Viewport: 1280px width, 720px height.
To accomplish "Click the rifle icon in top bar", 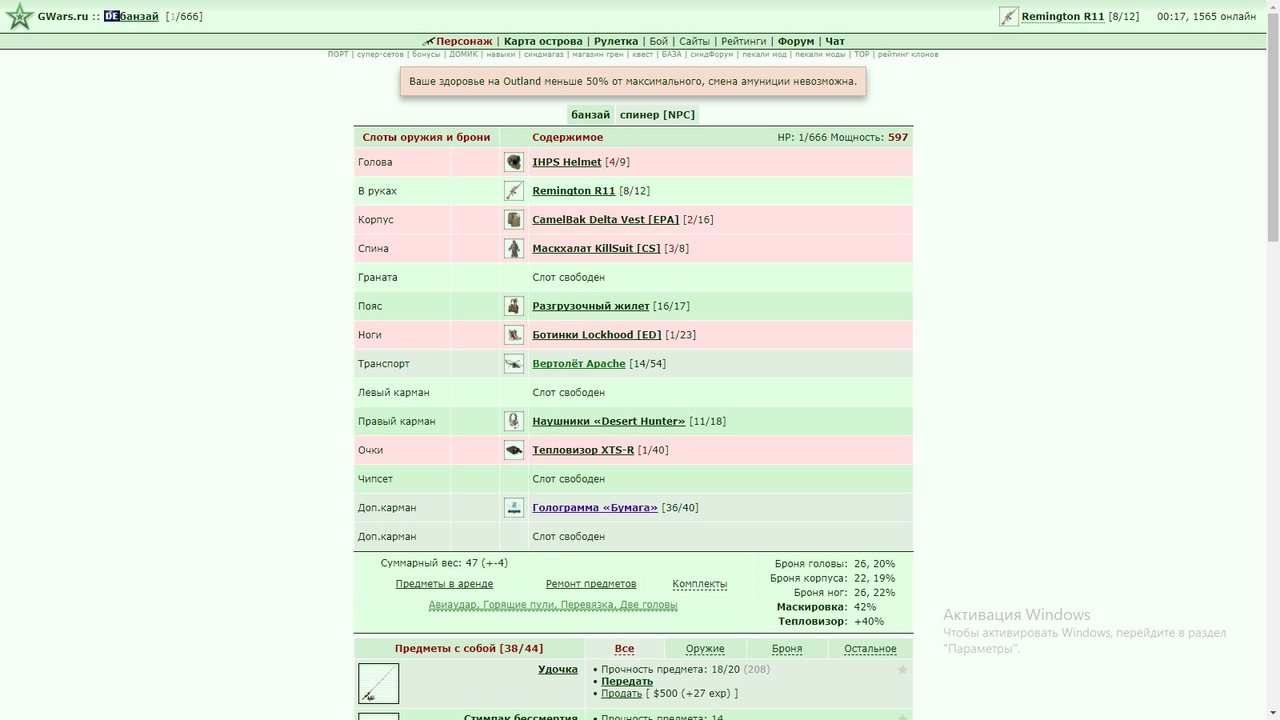I will (x=1008, y=17).
